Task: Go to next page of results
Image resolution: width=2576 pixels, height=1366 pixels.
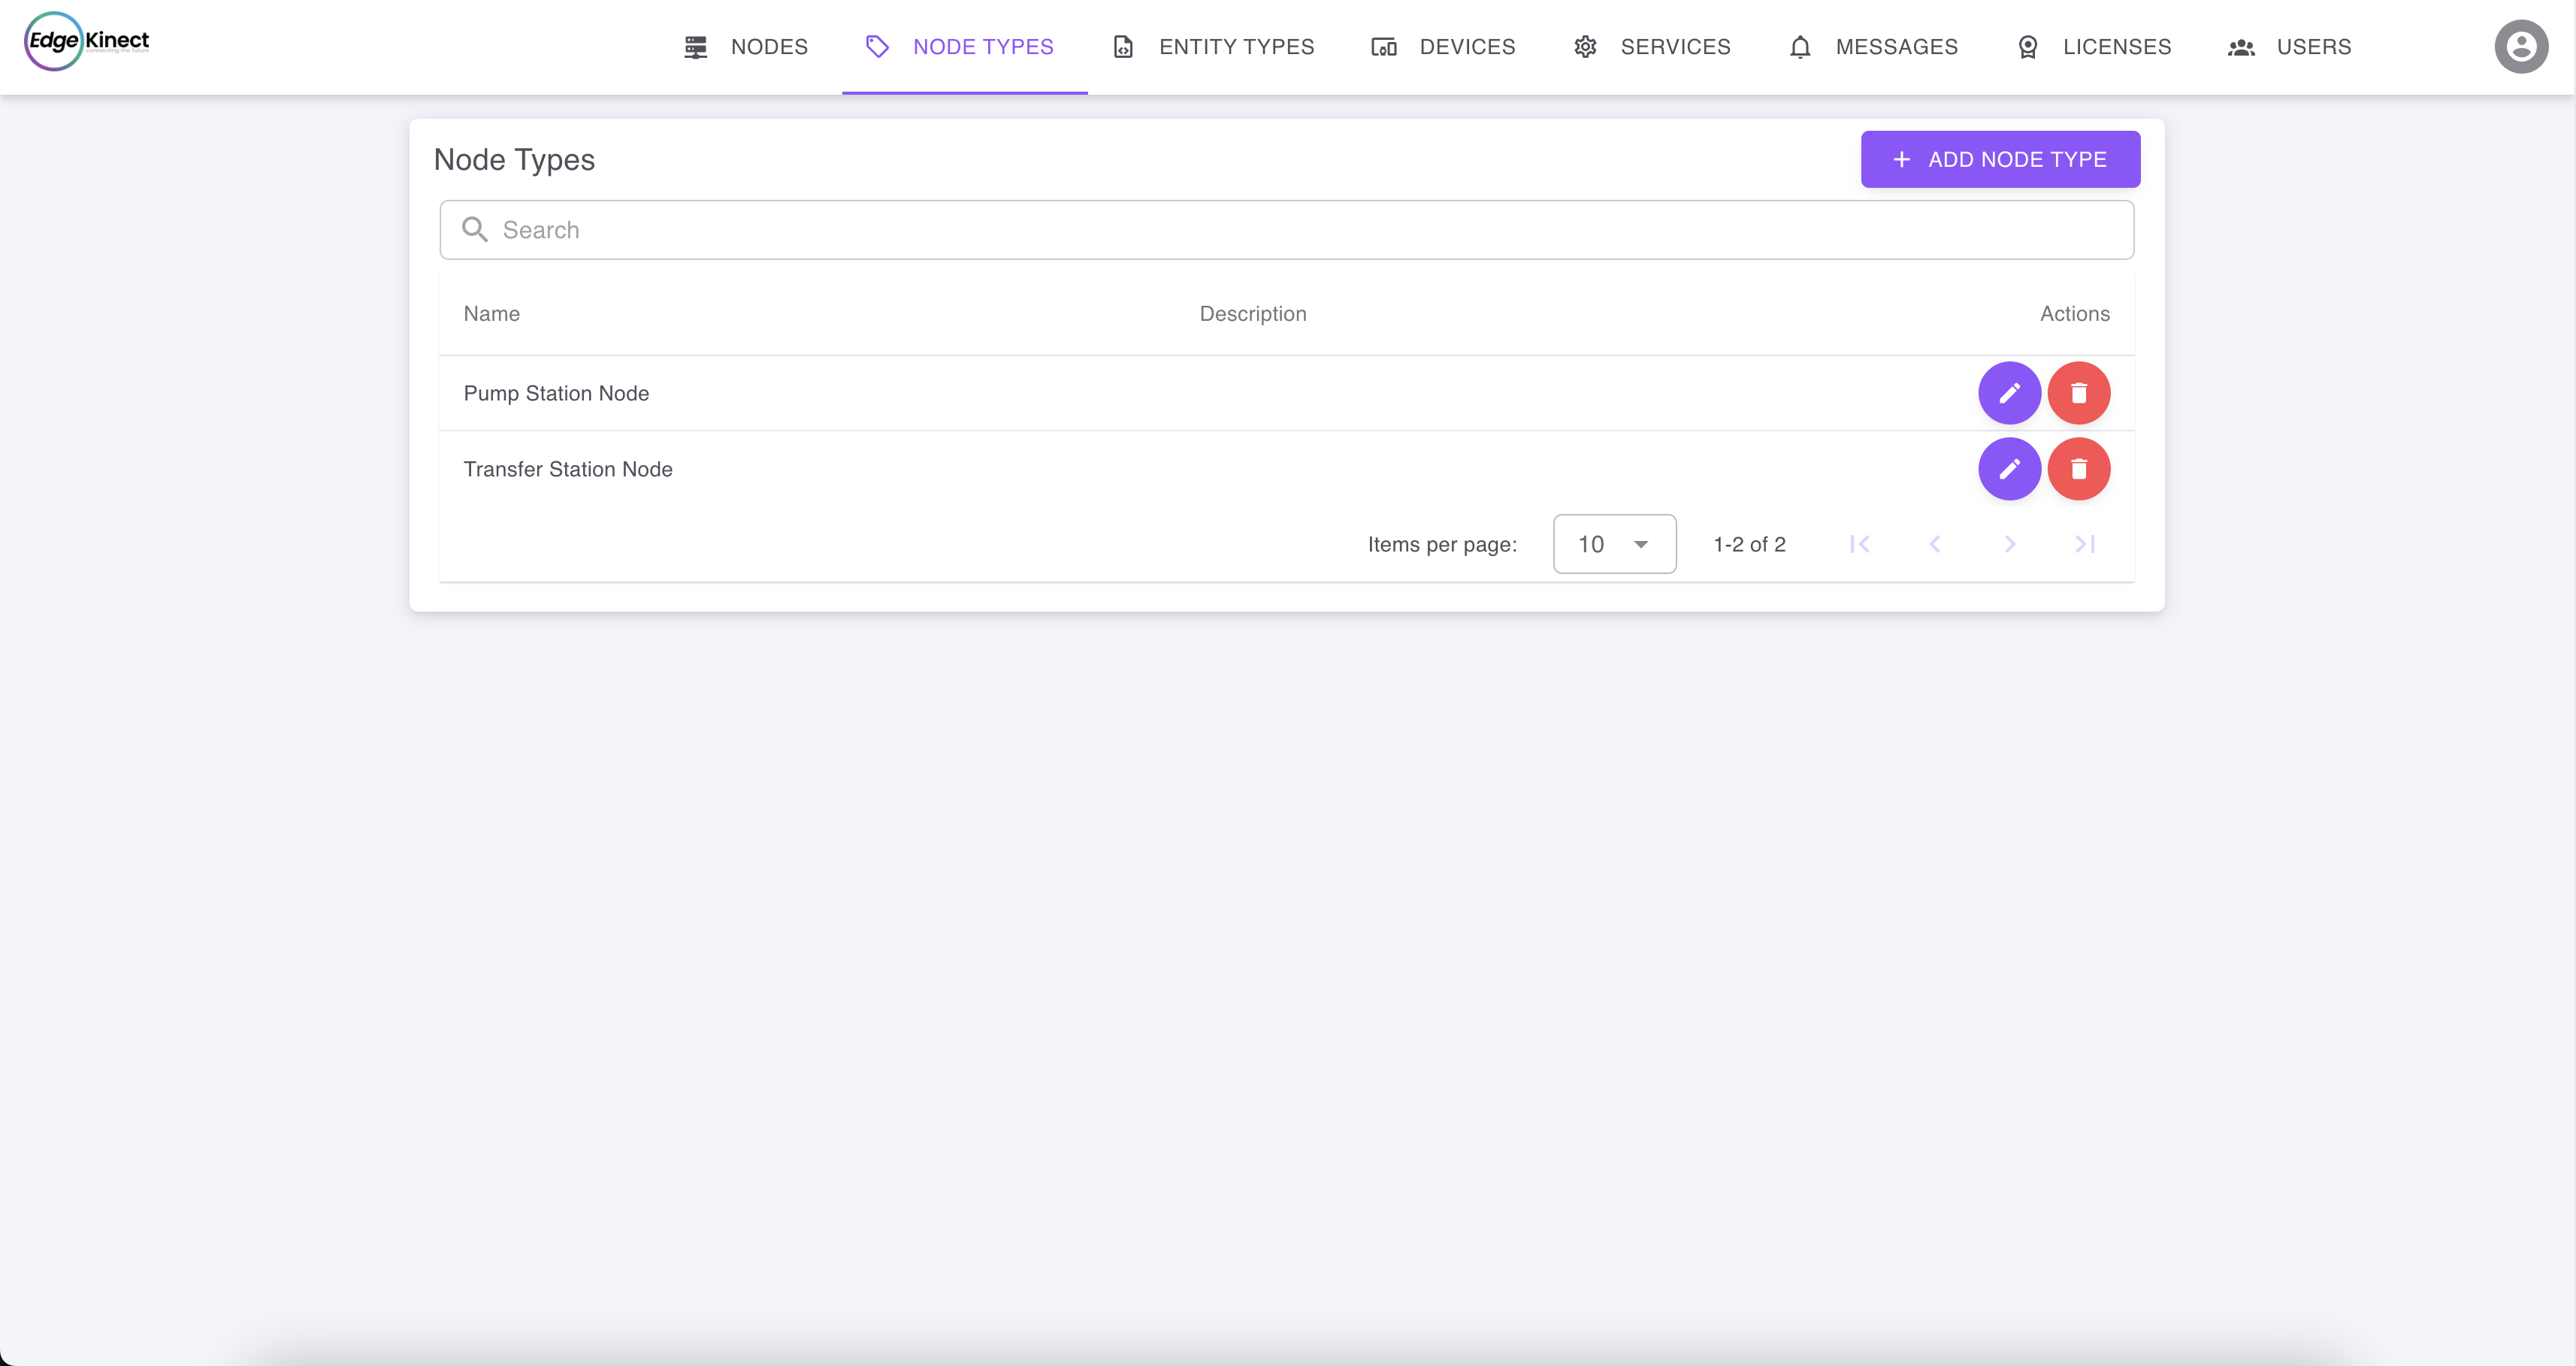Action: tap(2010, 544)
